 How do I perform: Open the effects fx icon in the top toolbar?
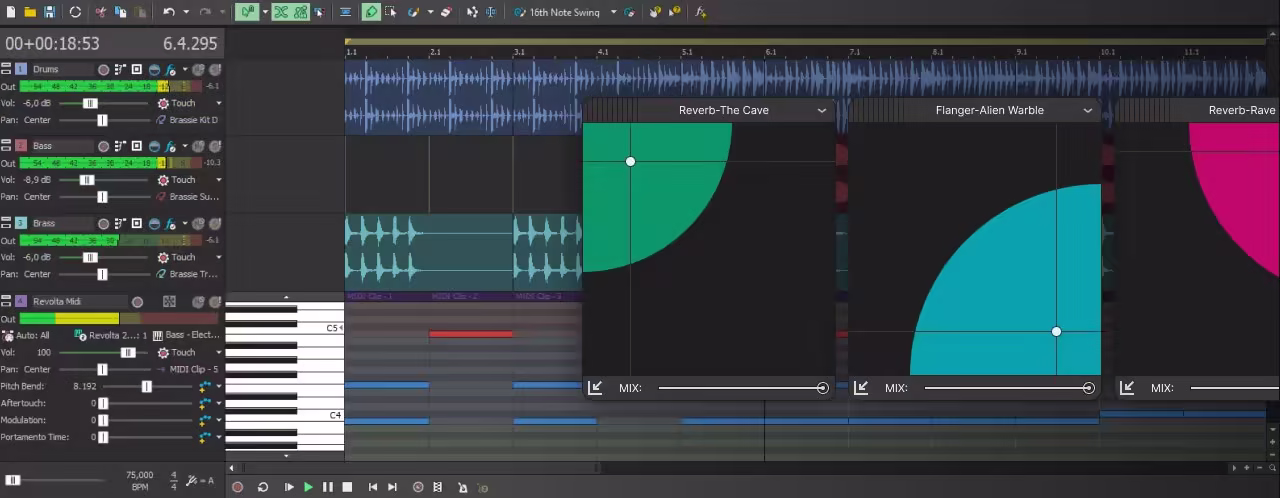[x=700, y=12]
